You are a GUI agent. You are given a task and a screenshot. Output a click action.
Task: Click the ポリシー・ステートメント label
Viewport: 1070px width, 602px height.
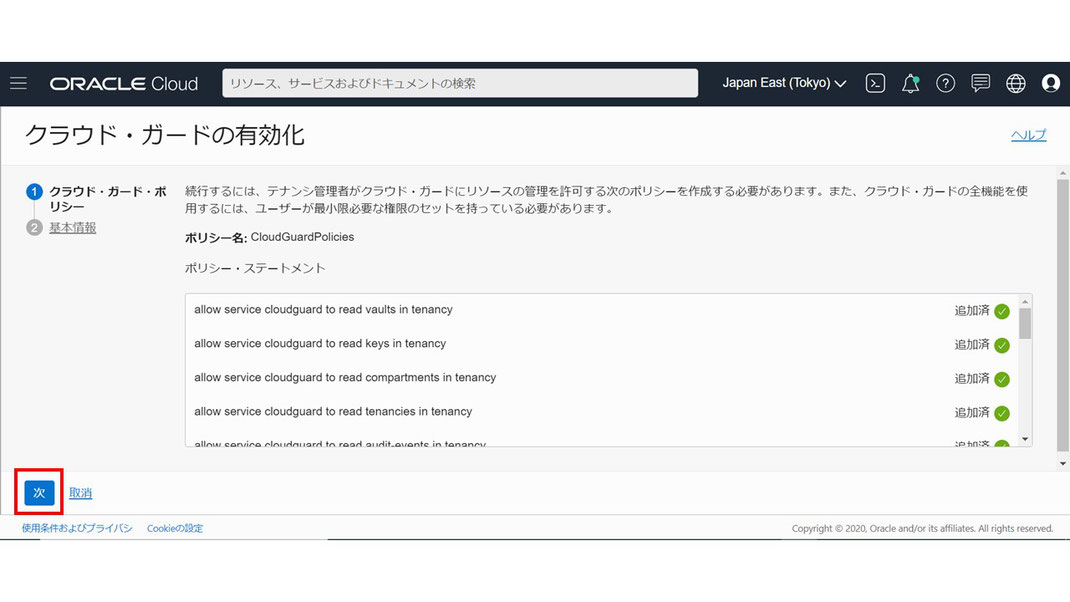point(255,268)
